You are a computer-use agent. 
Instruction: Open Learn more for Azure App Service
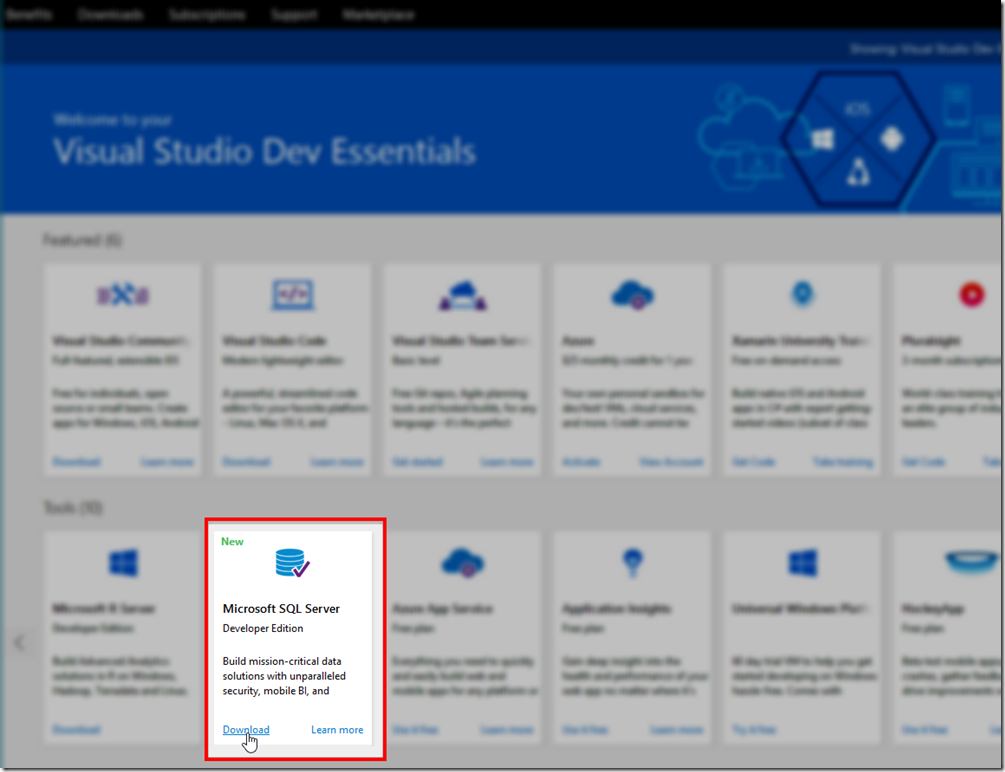[507, 730]
